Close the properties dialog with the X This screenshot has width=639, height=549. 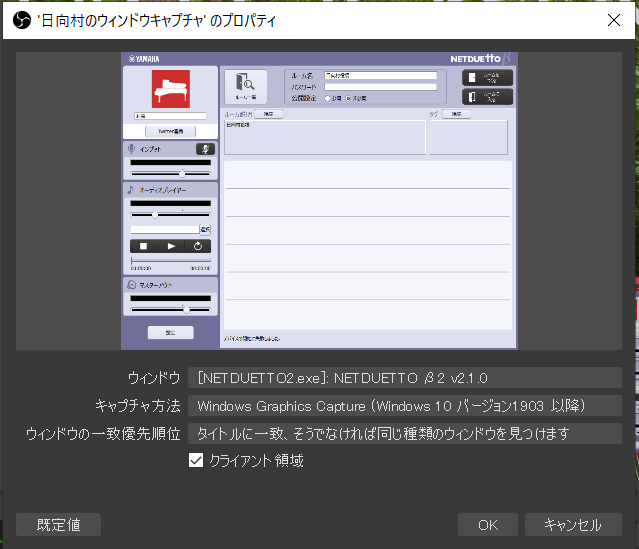click(614, 20)
